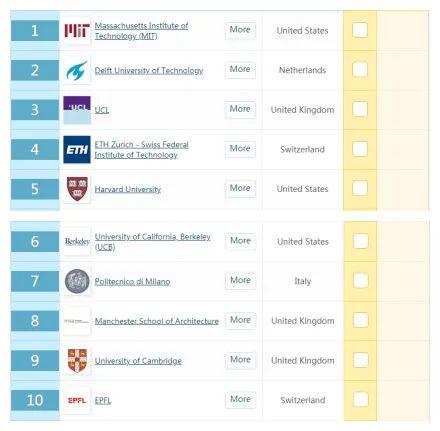Click the Berkeley wordmark logo
The width and height of the screenshot is (440, 431).
[x=77, y=241]
